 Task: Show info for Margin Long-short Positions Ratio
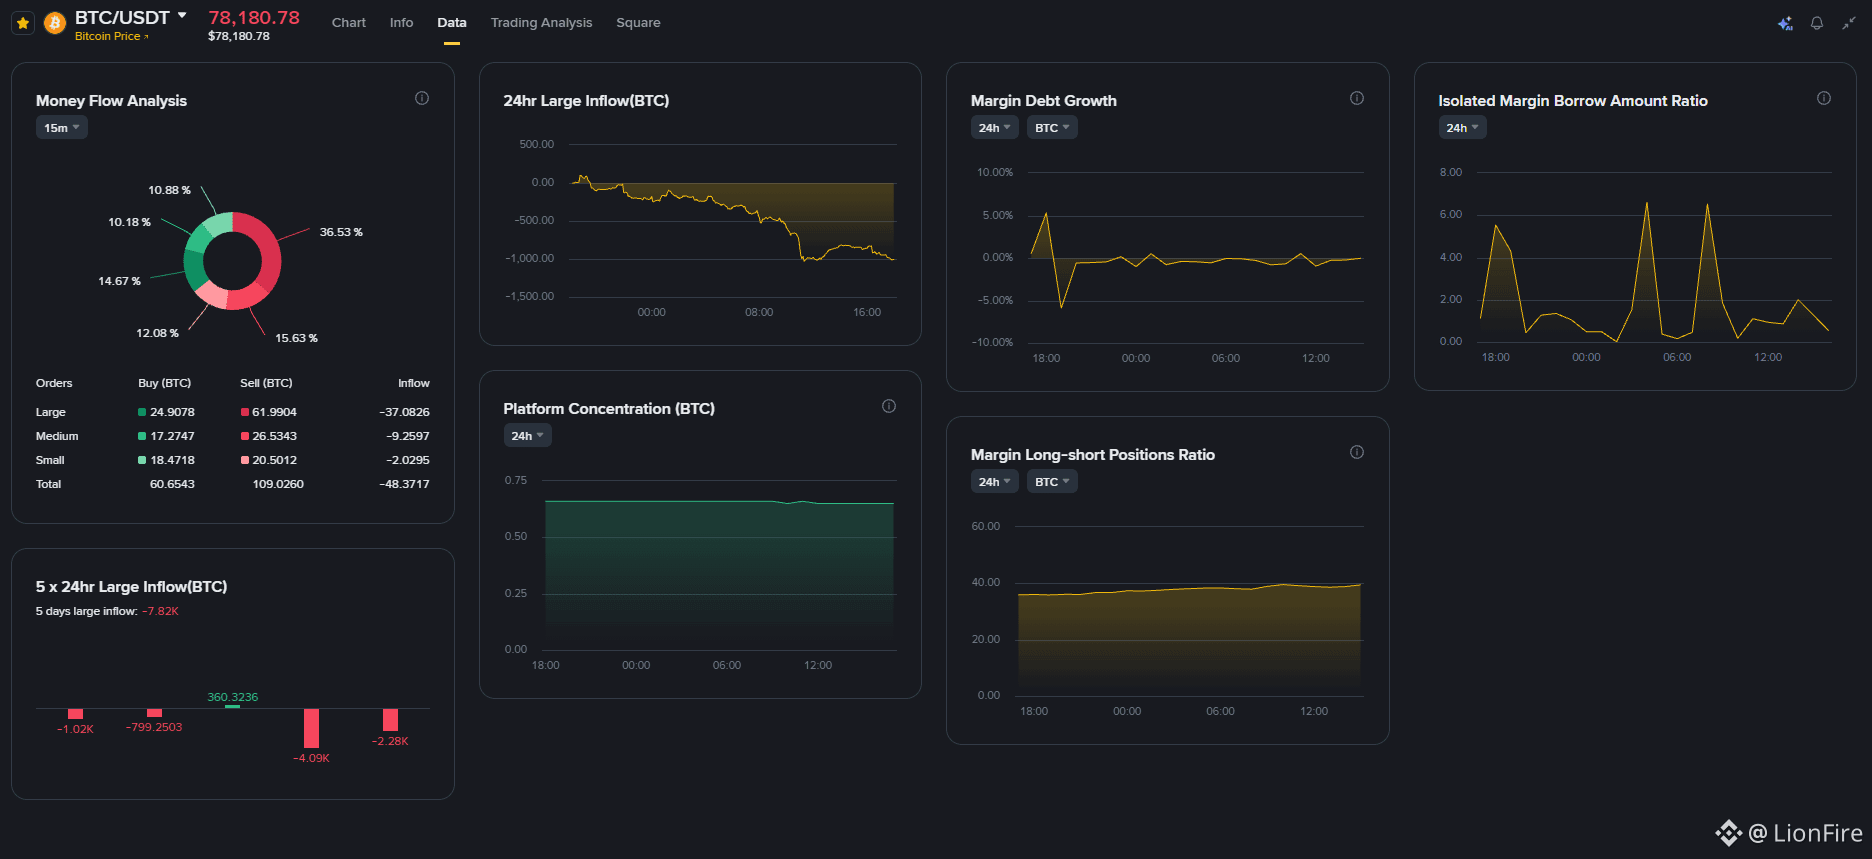pos(1357,452)
